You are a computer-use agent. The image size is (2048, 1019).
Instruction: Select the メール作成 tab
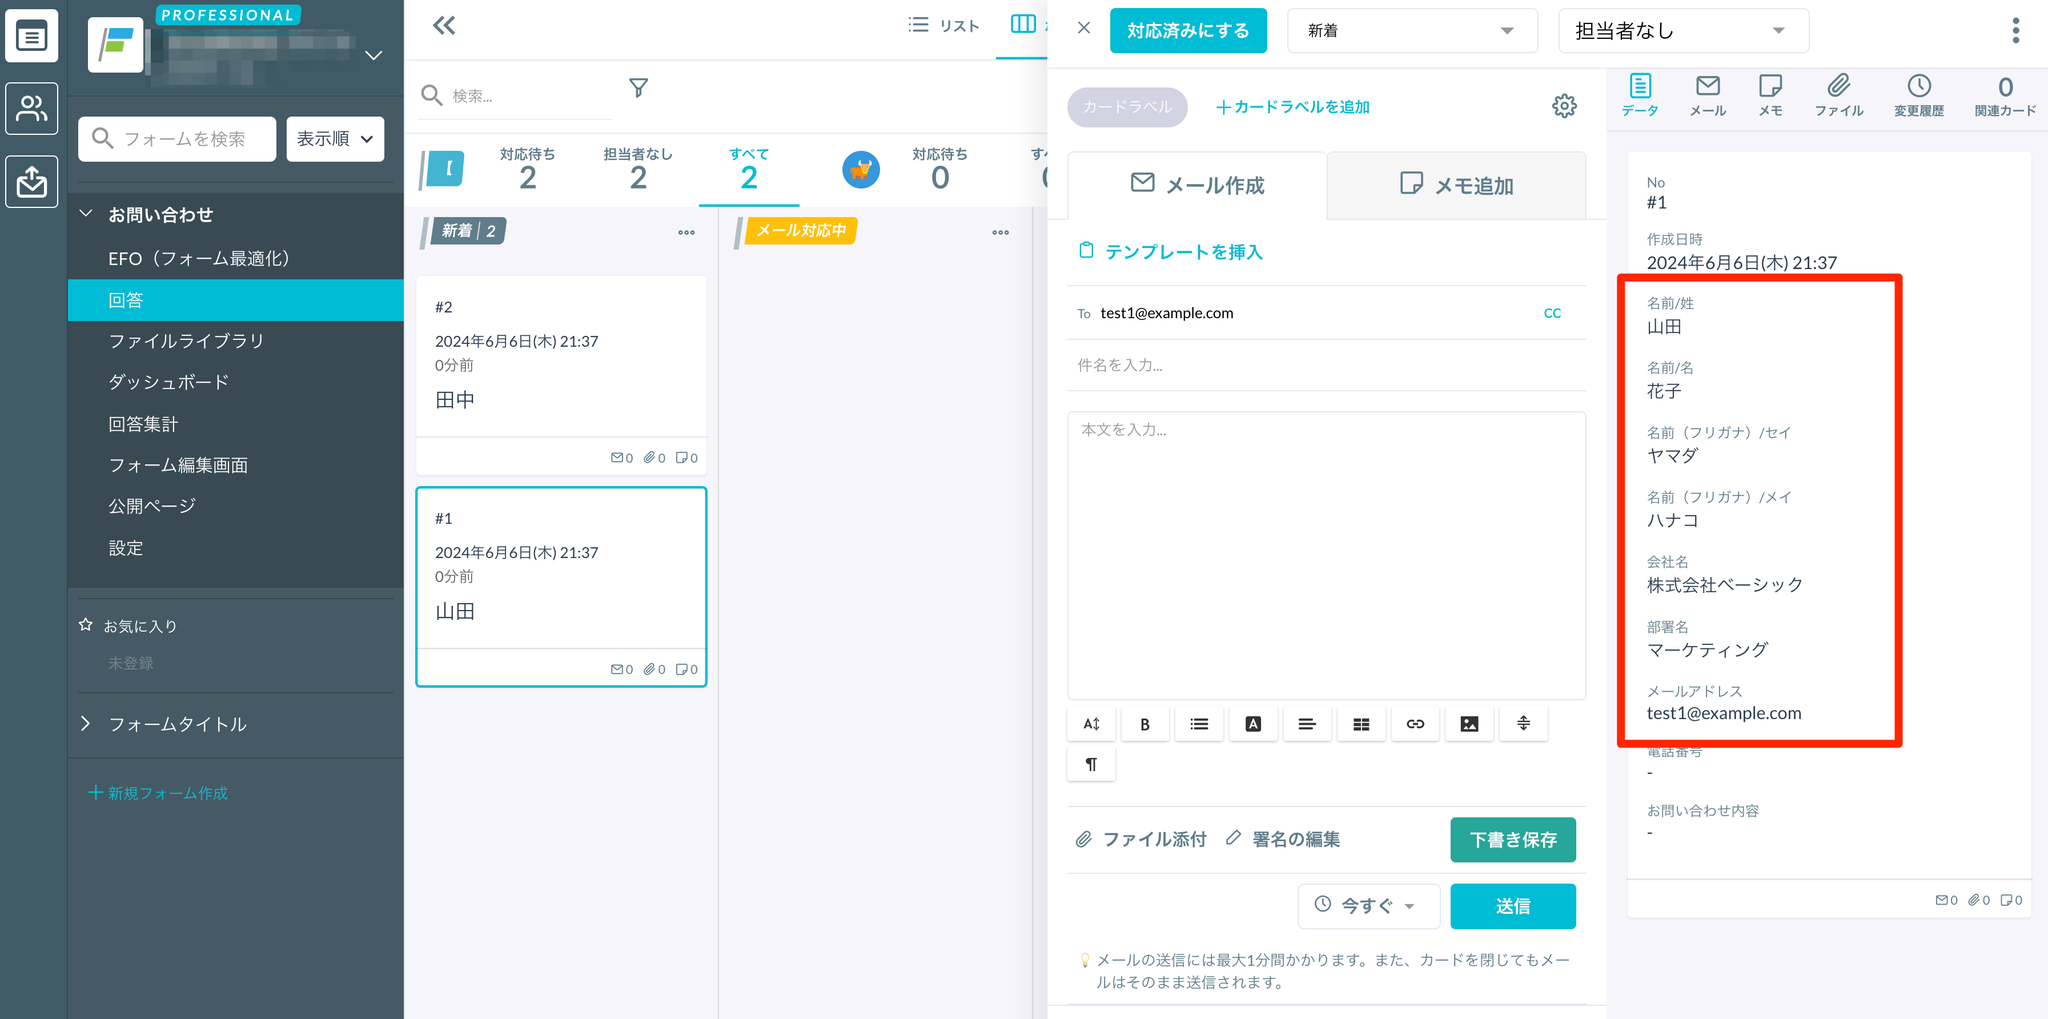1197,185
